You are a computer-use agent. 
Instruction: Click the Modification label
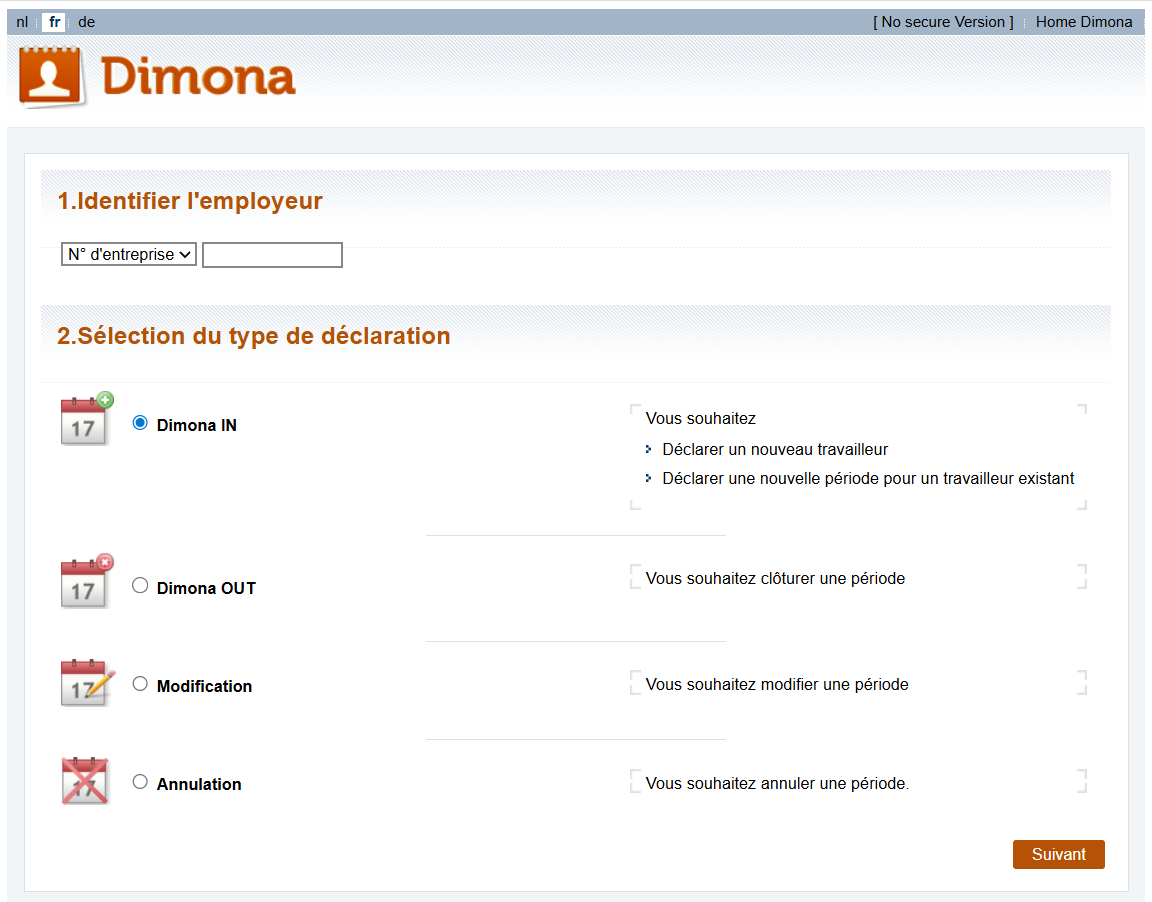pyautogui.click(x=204, y=686)
